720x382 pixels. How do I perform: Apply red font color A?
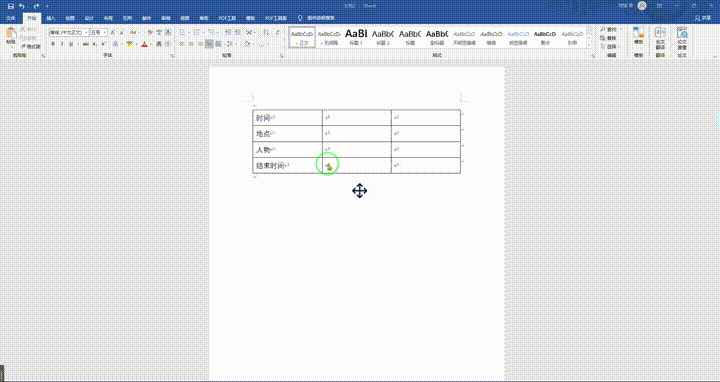(x=145, y=44)
